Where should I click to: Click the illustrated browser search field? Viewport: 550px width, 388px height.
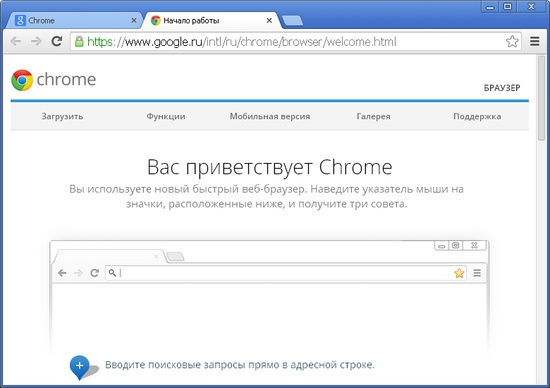285,273
